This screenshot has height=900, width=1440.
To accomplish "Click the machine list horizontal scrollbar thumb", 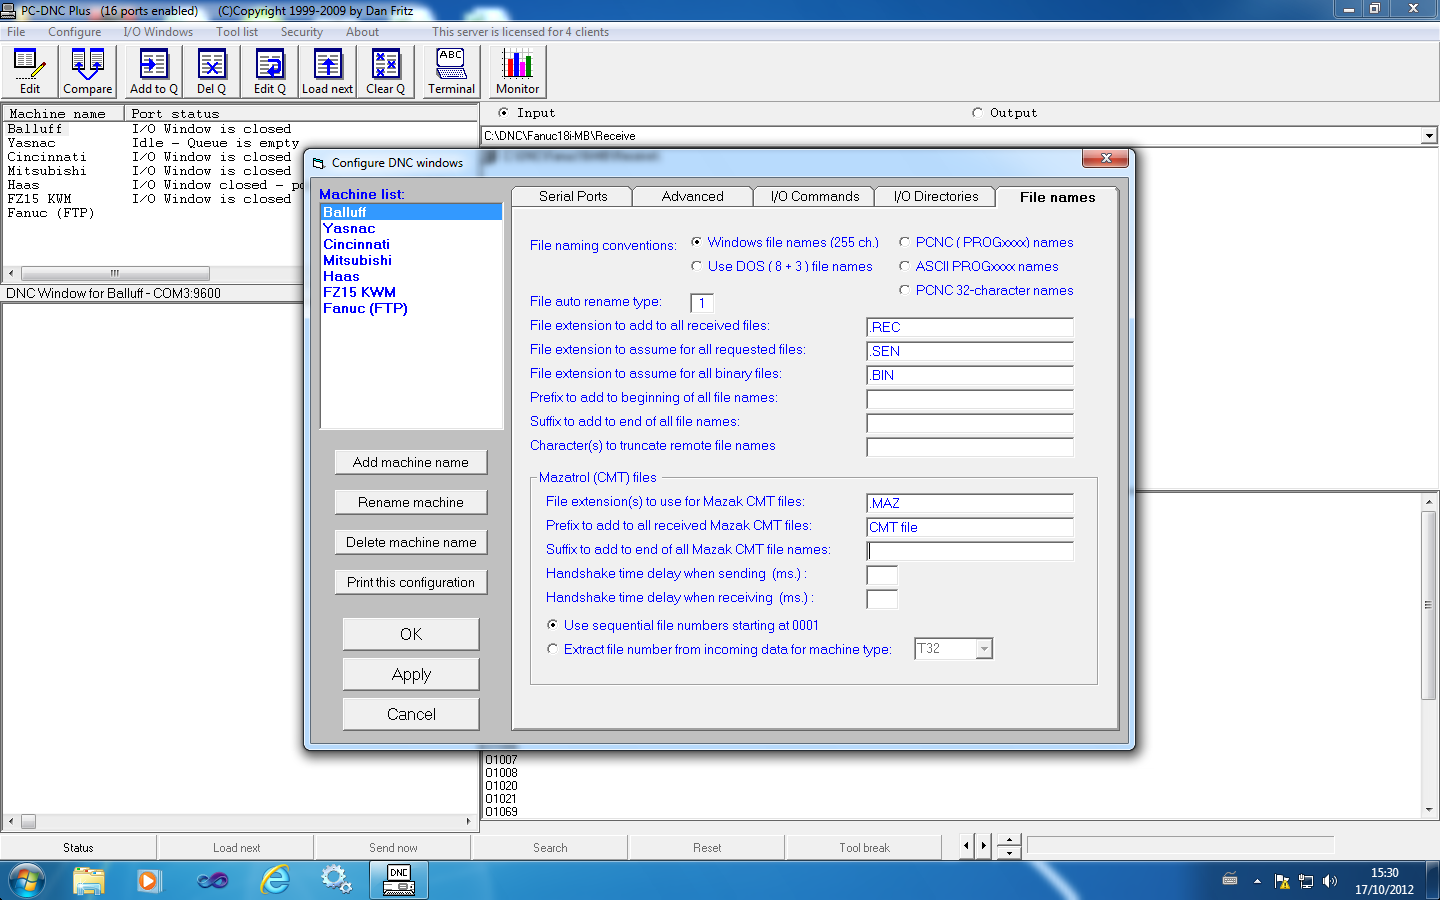I will point(115,273).
